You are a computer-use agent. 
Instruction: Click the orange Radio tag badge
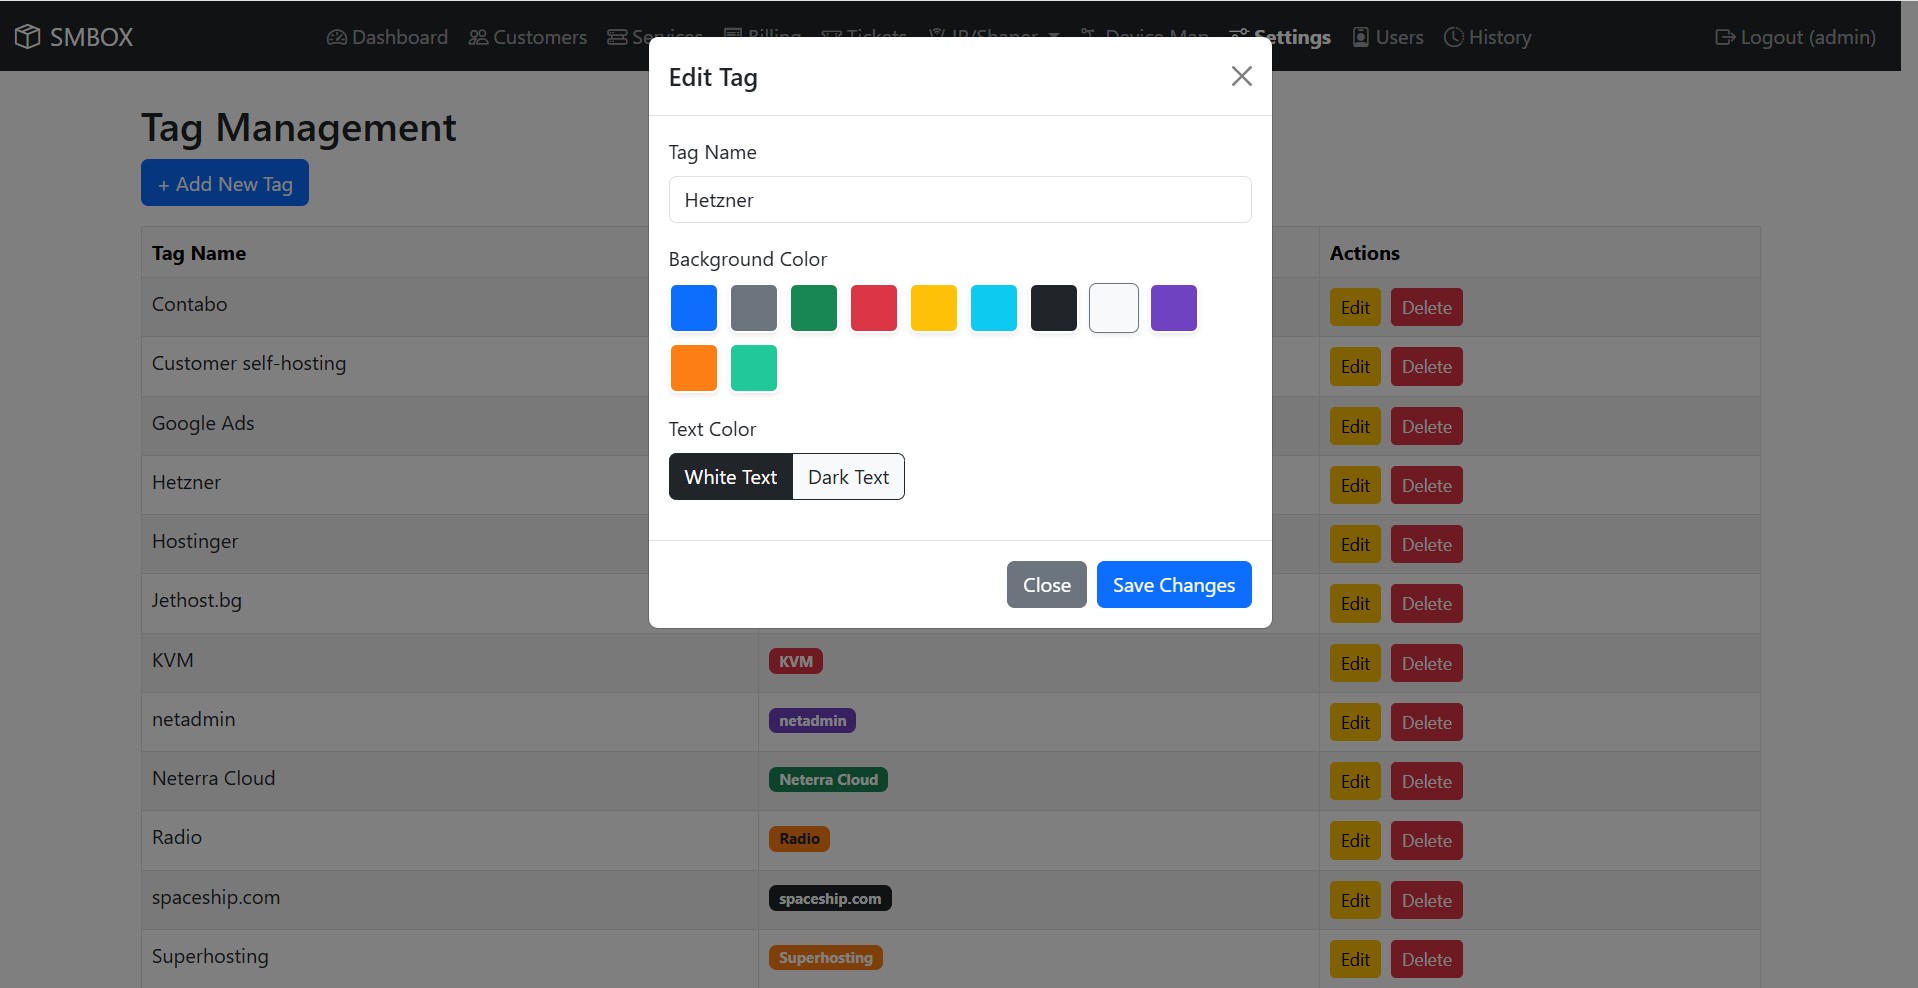coord(799,839)
